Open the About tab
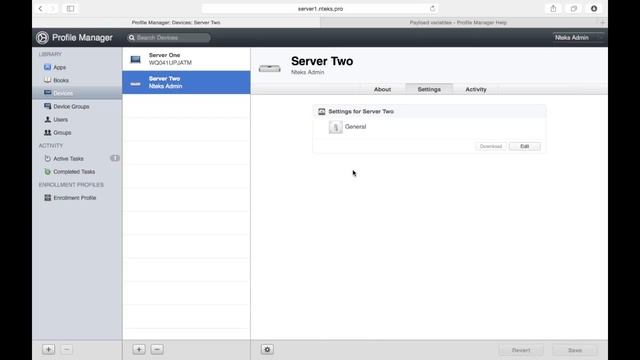Image resolution: width=640 pixels, height=360 pixels. tap(382, 89)
